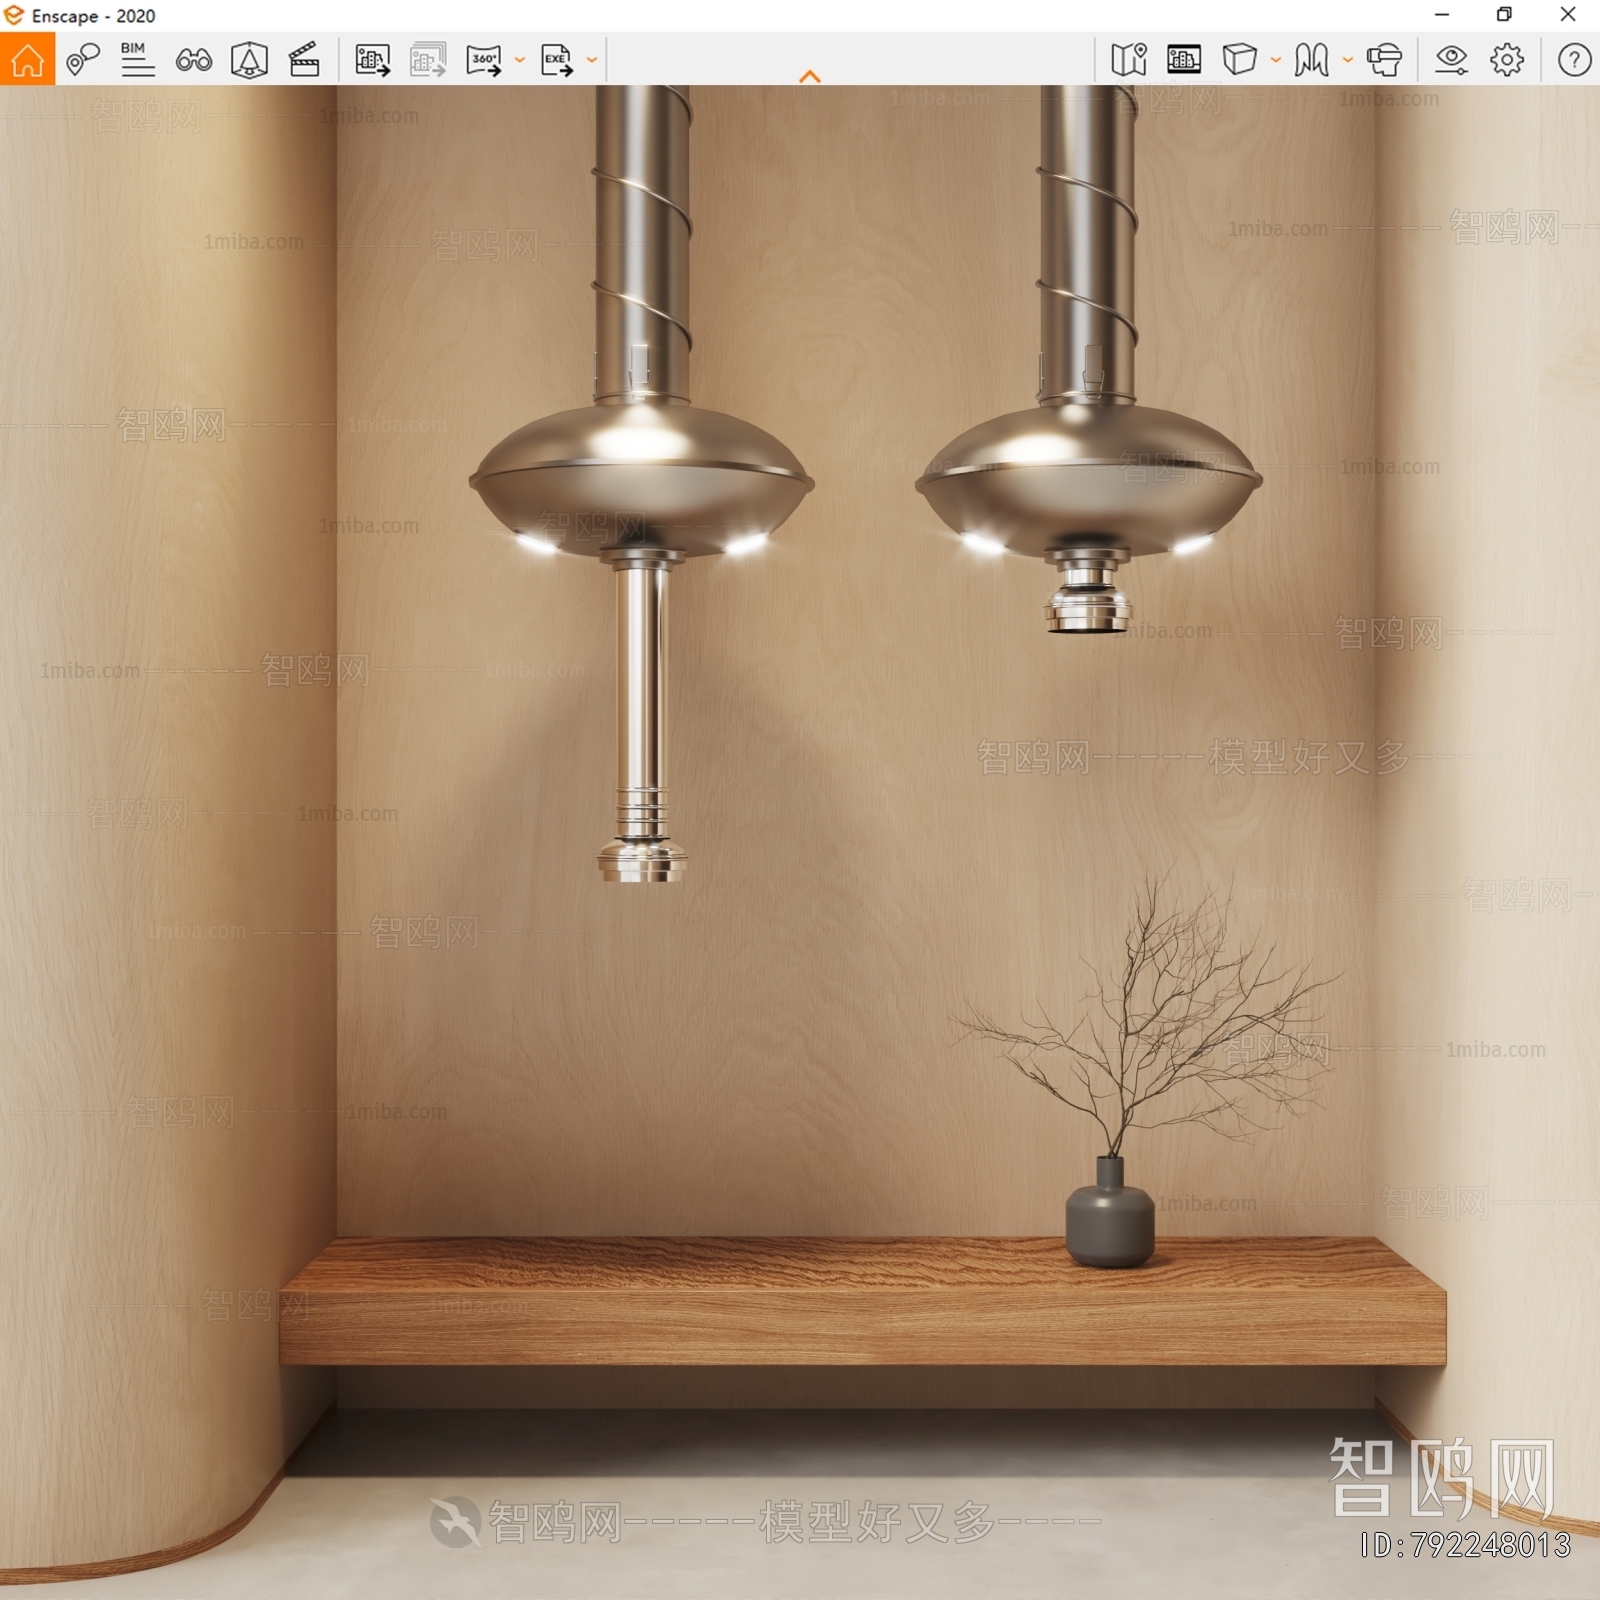Enable the synchronized views icon
Viewport: 1600px width, 1600px height.
(249, 60)
